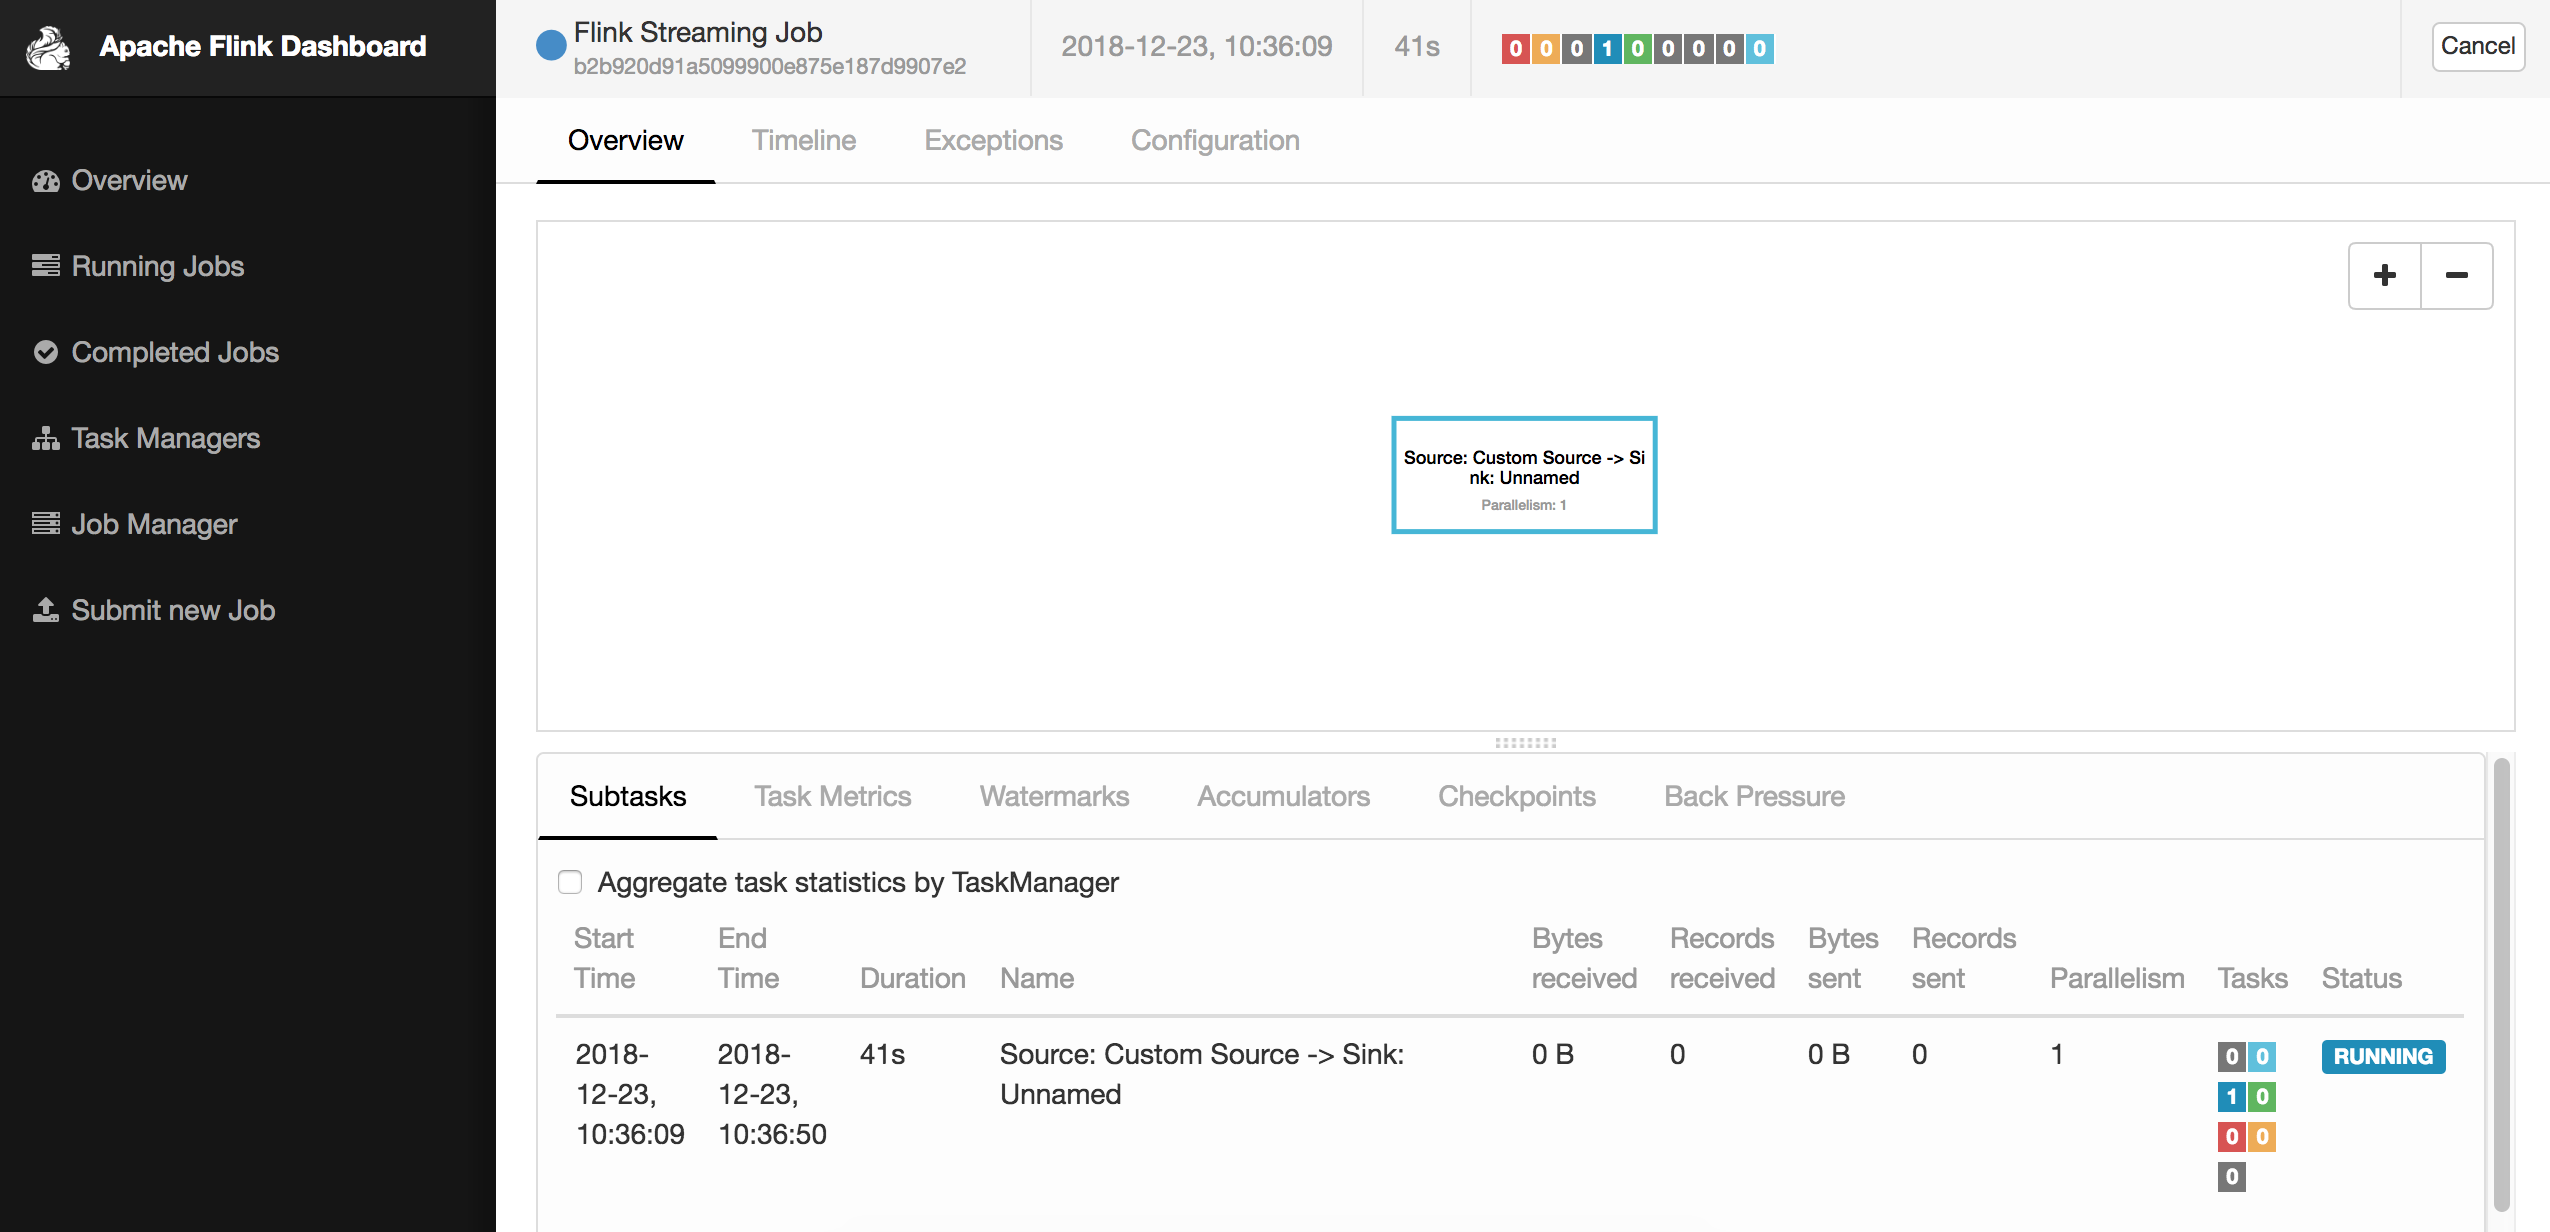Select the Custom Source graph node
This screenshot has height=1232, width=2550.
tap(1523, 475)
